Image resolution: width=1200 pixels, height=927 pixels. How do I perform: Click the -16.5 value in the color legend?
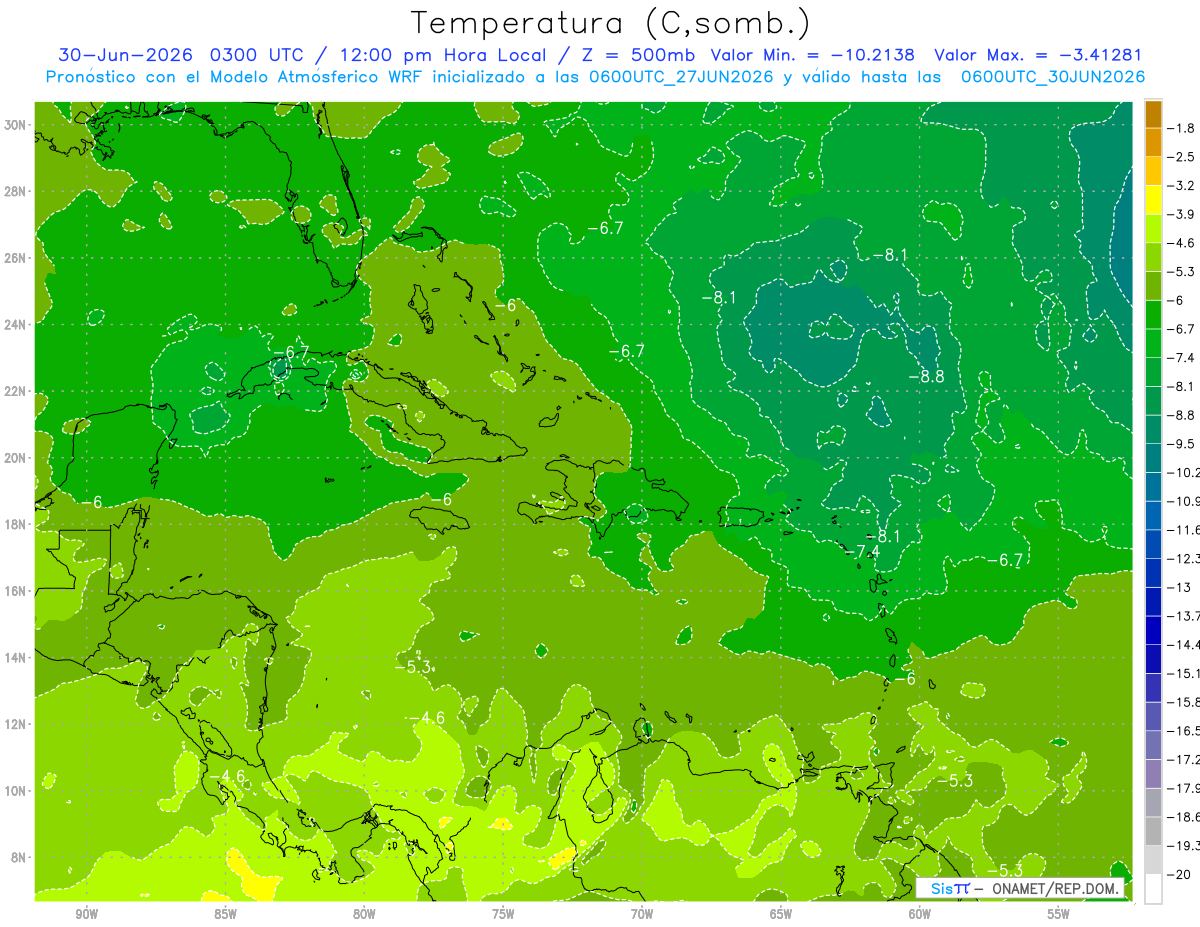tap(1184, 730)
